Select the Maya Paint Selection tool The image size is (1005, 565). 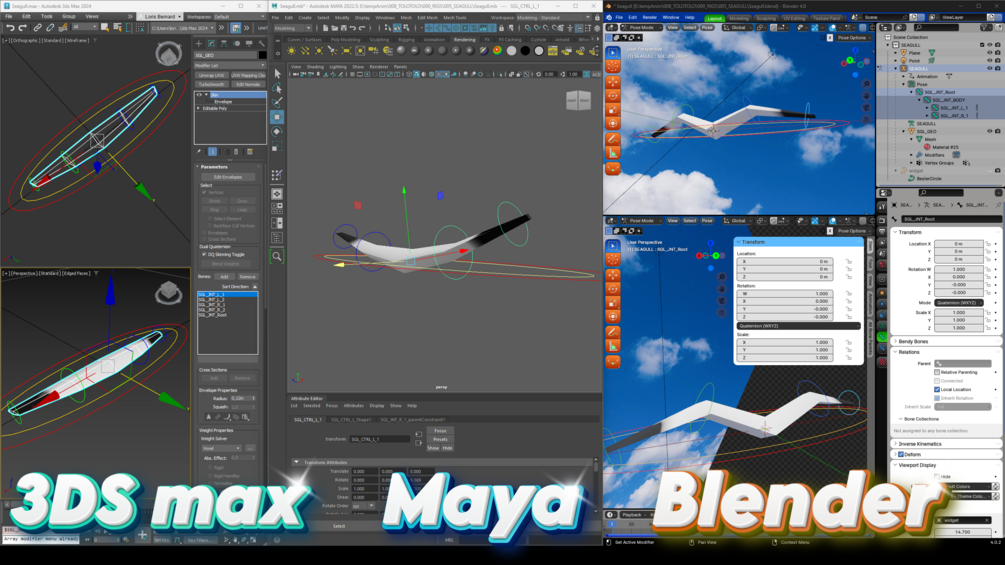(x=277, y=102)
